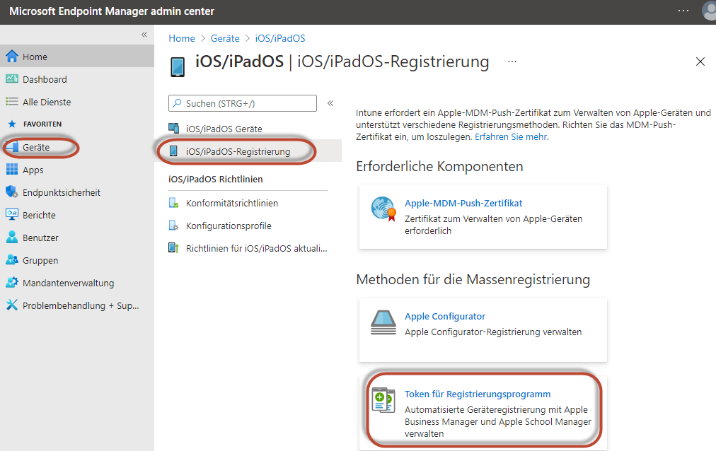Open Token für Registrierungsprogramm card

(x=483, y=408)
